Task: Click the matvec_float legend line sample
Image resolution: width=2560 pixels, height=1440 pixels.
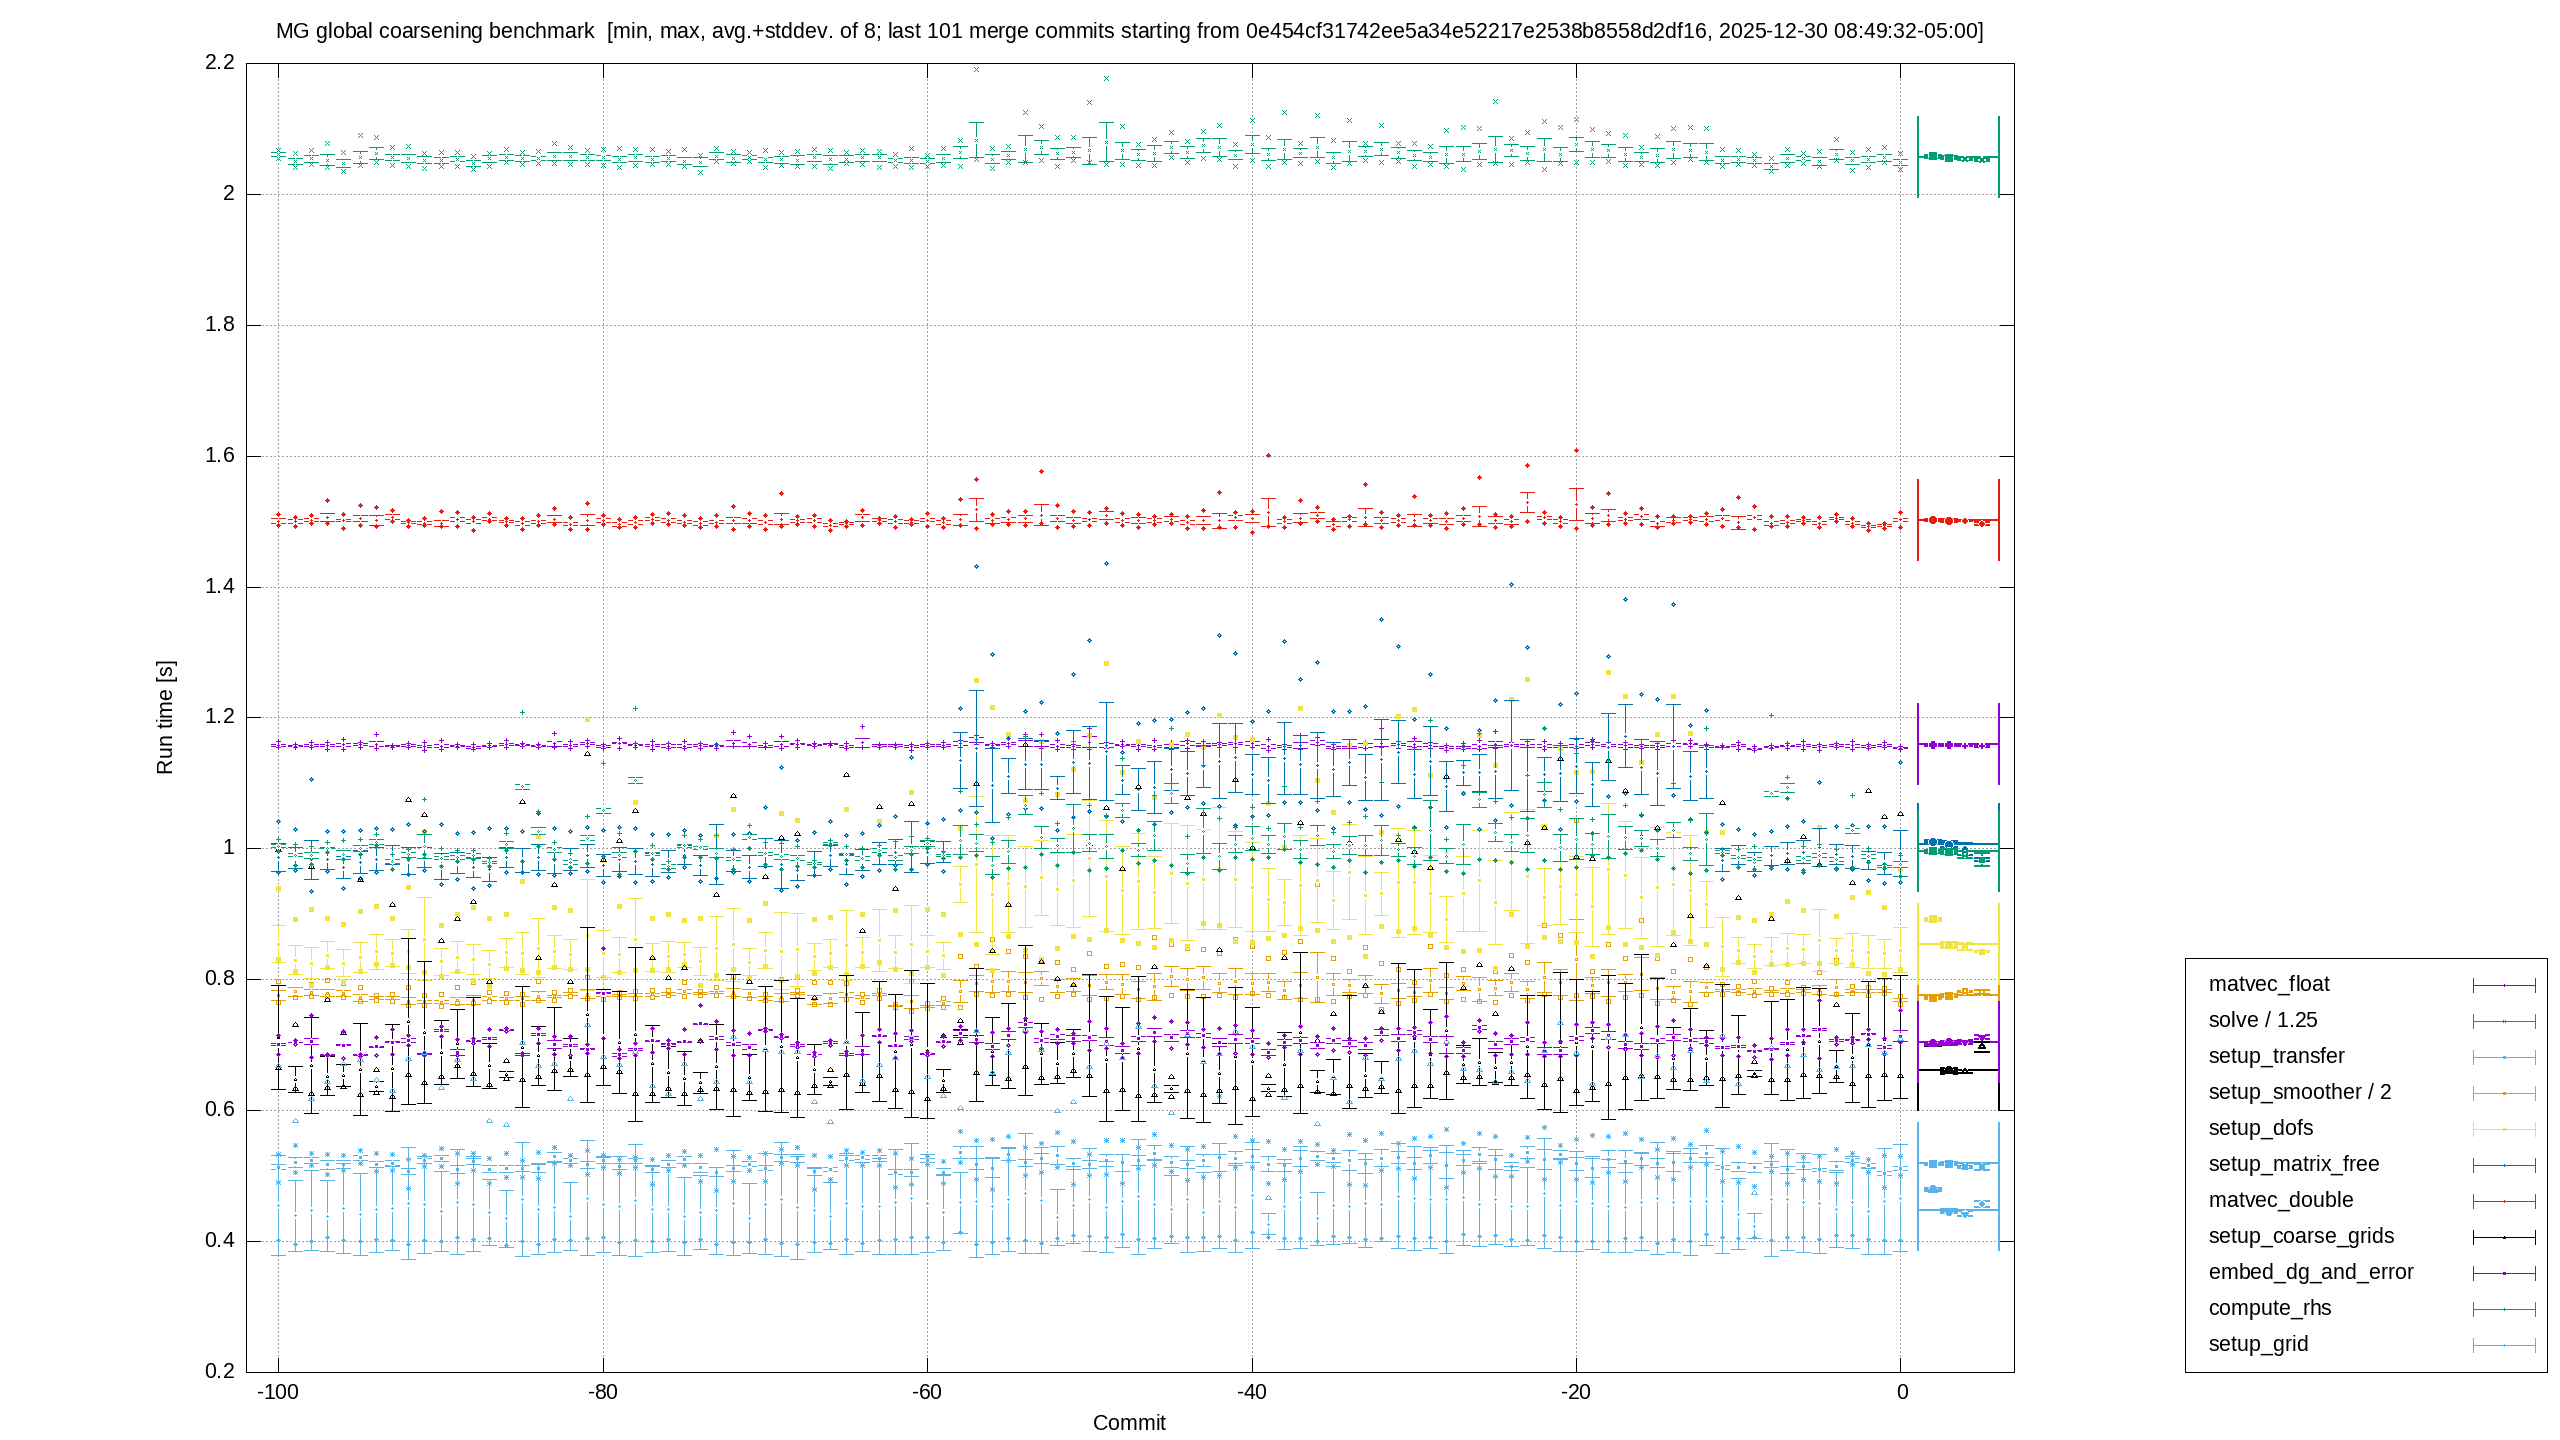Action: click(2504, 985)
